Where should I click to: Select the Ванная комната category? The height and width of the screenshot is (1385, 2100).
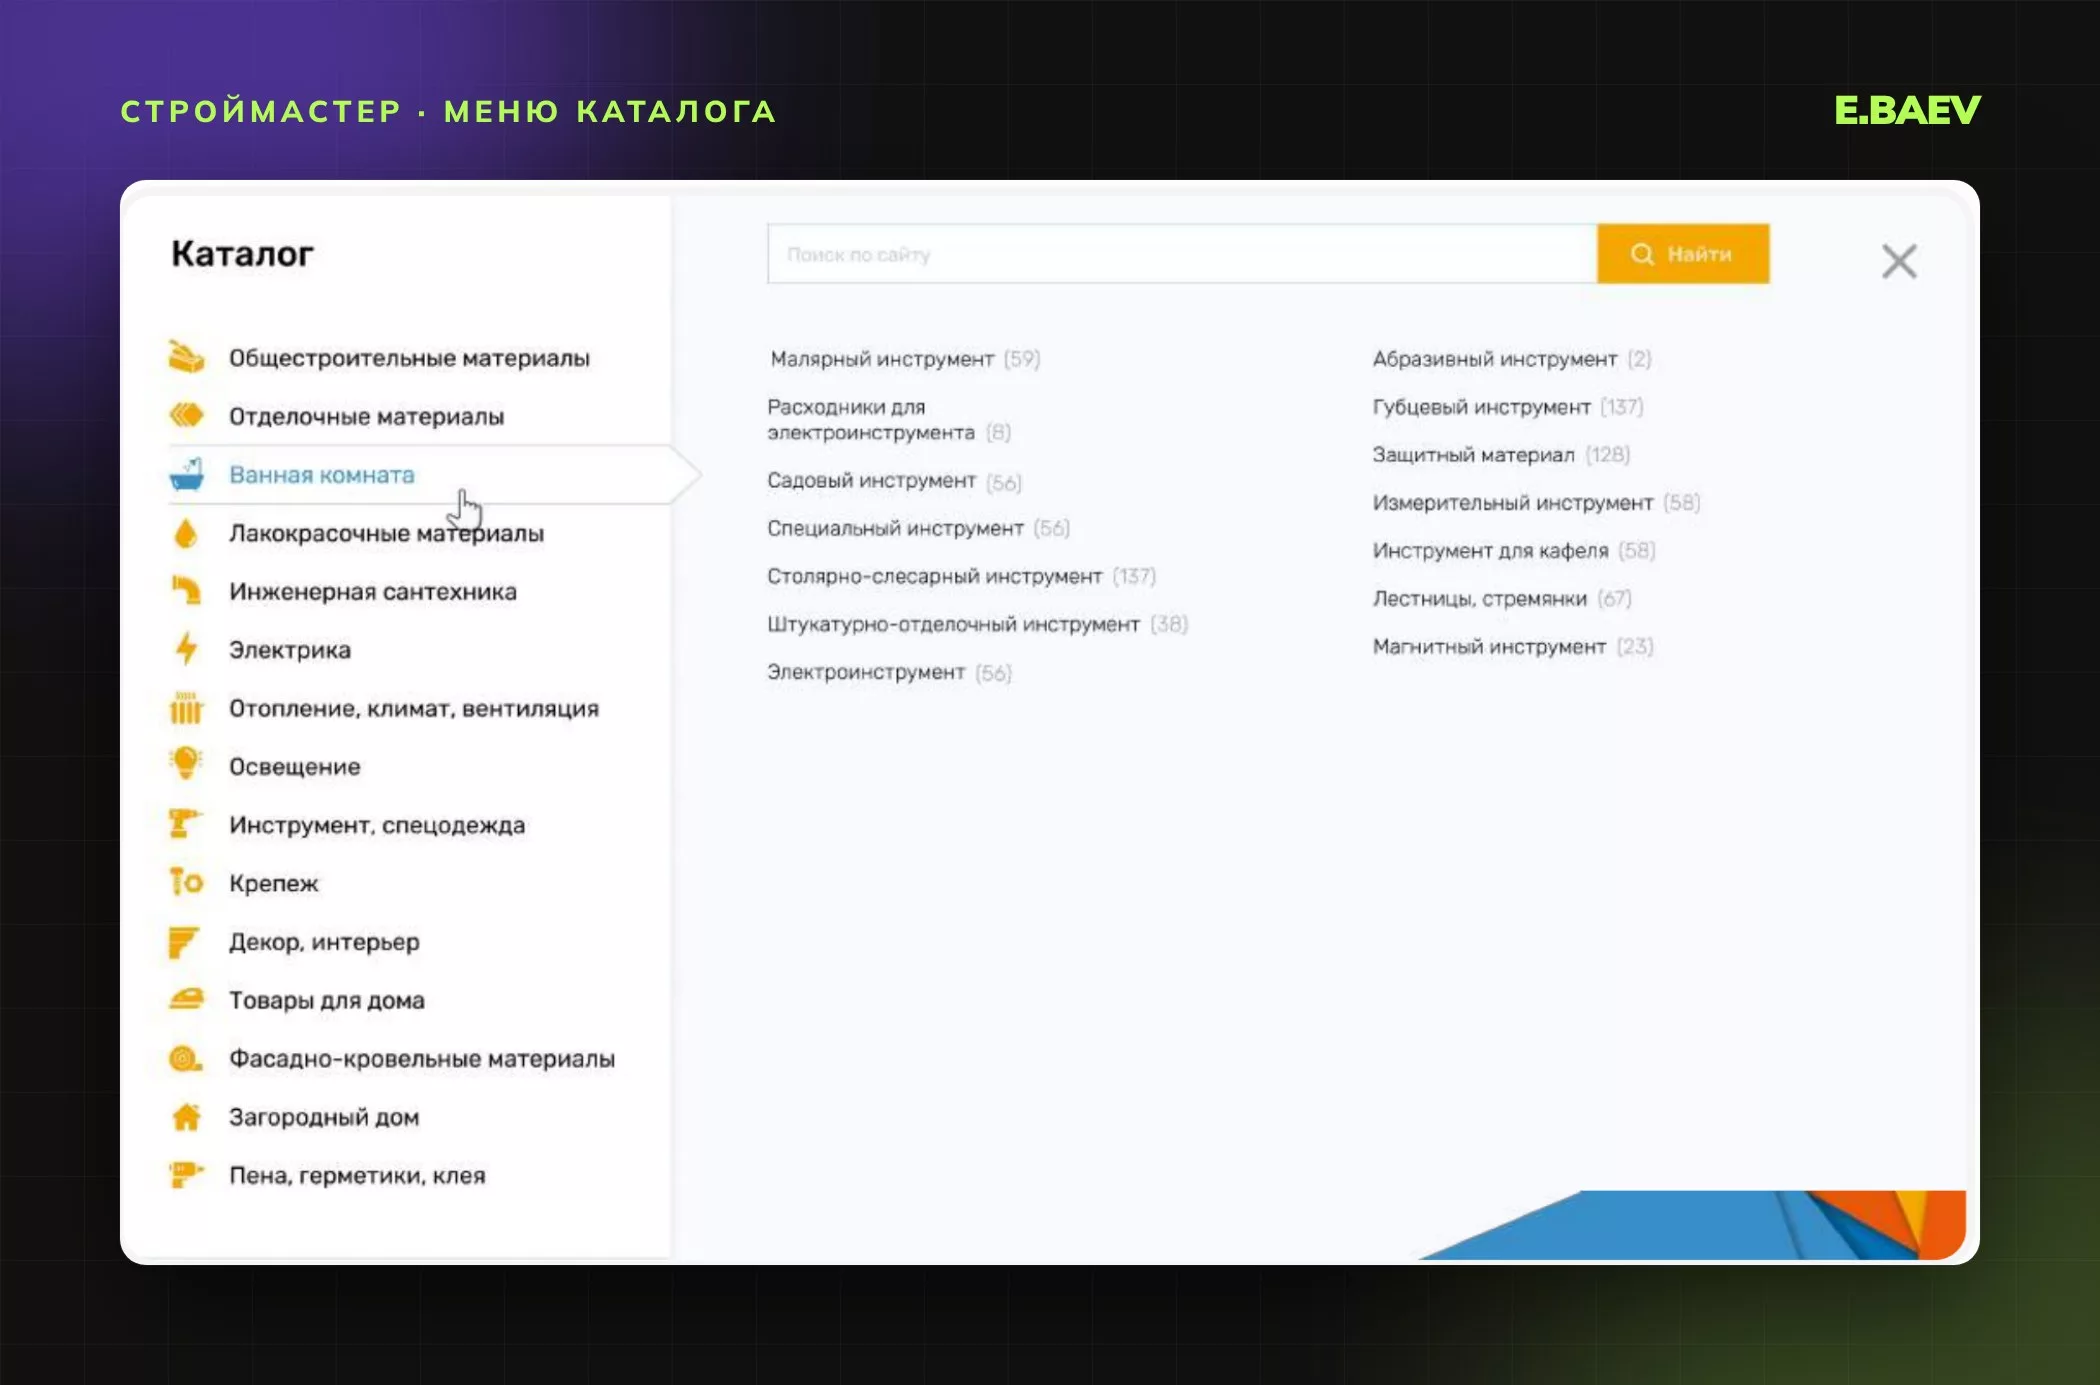[322, 475]
